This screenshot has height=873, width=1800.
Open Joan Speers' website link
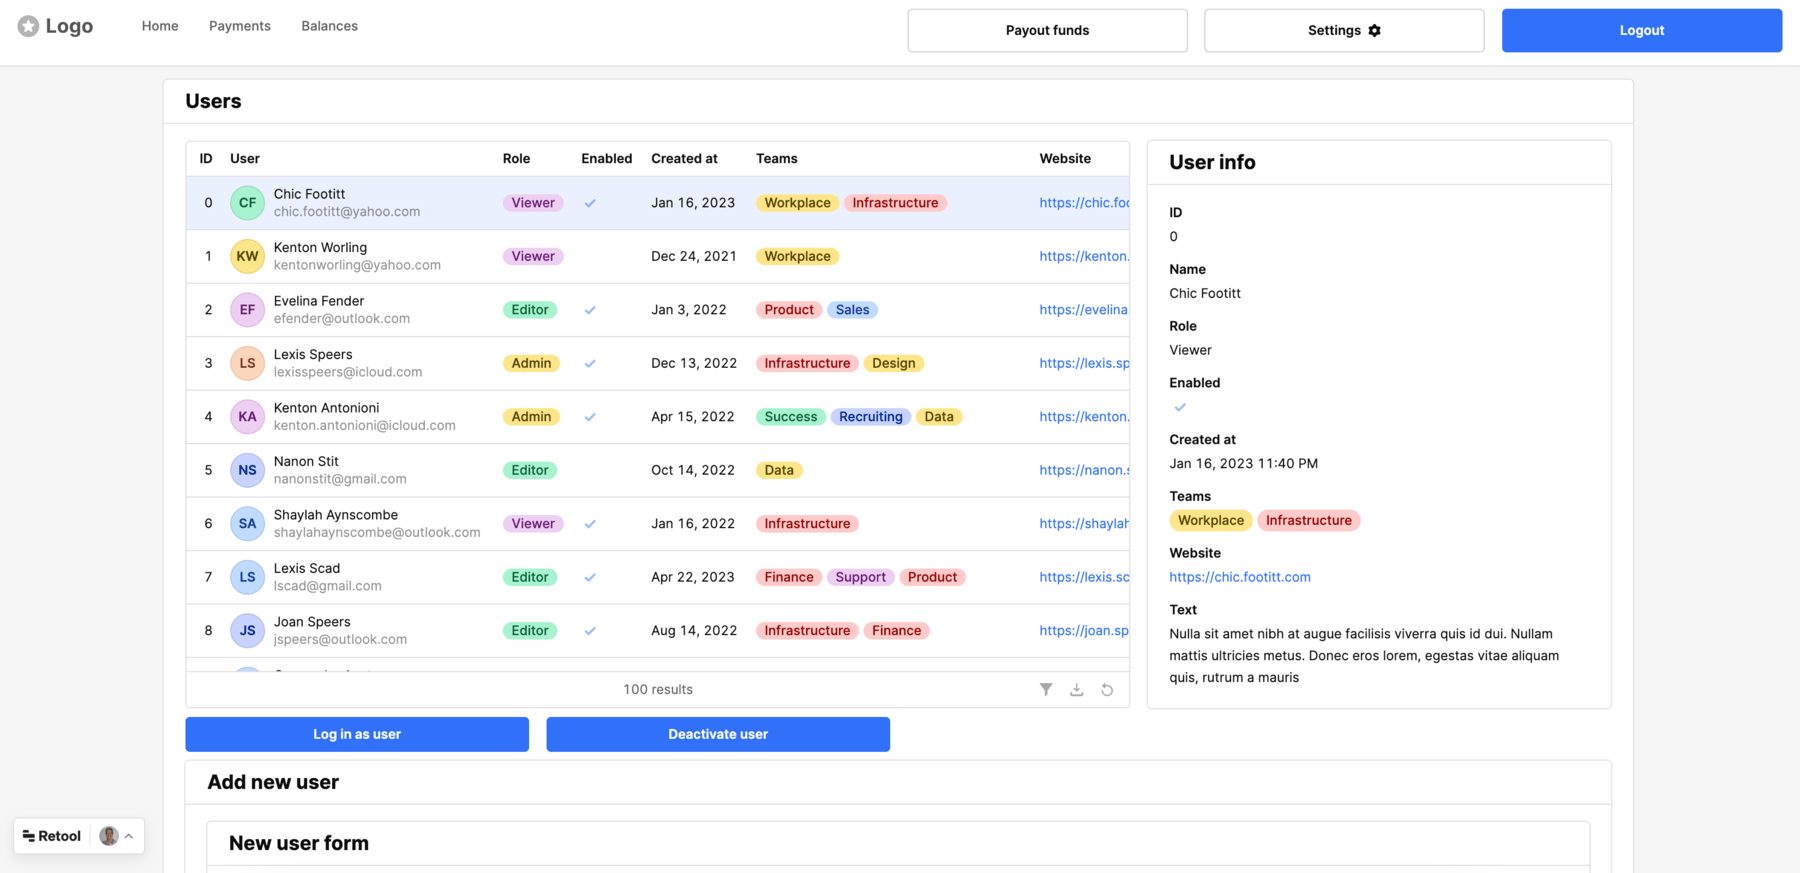pyautogui.click(x=1084, y=631)
